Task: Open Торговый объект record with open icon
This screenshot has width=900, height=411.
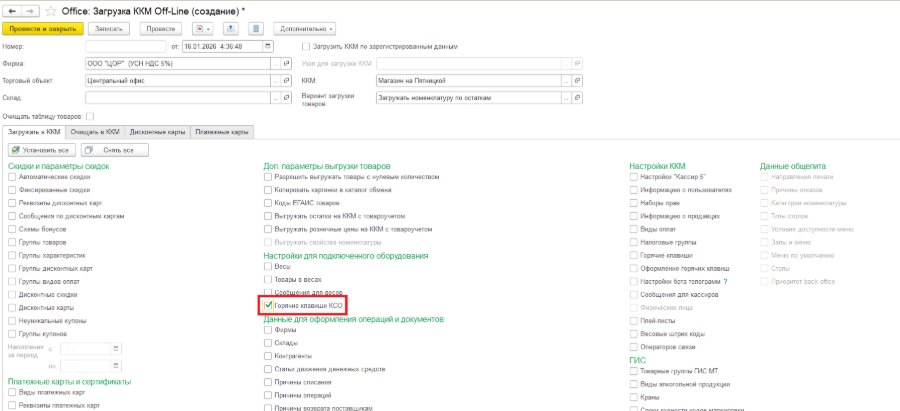Action: [287, 81]
